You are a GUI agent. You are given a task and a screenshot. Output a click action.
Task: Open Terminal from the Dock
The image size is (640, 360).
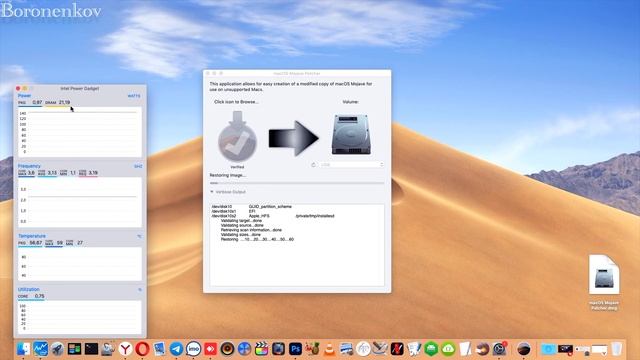[91, 349]
